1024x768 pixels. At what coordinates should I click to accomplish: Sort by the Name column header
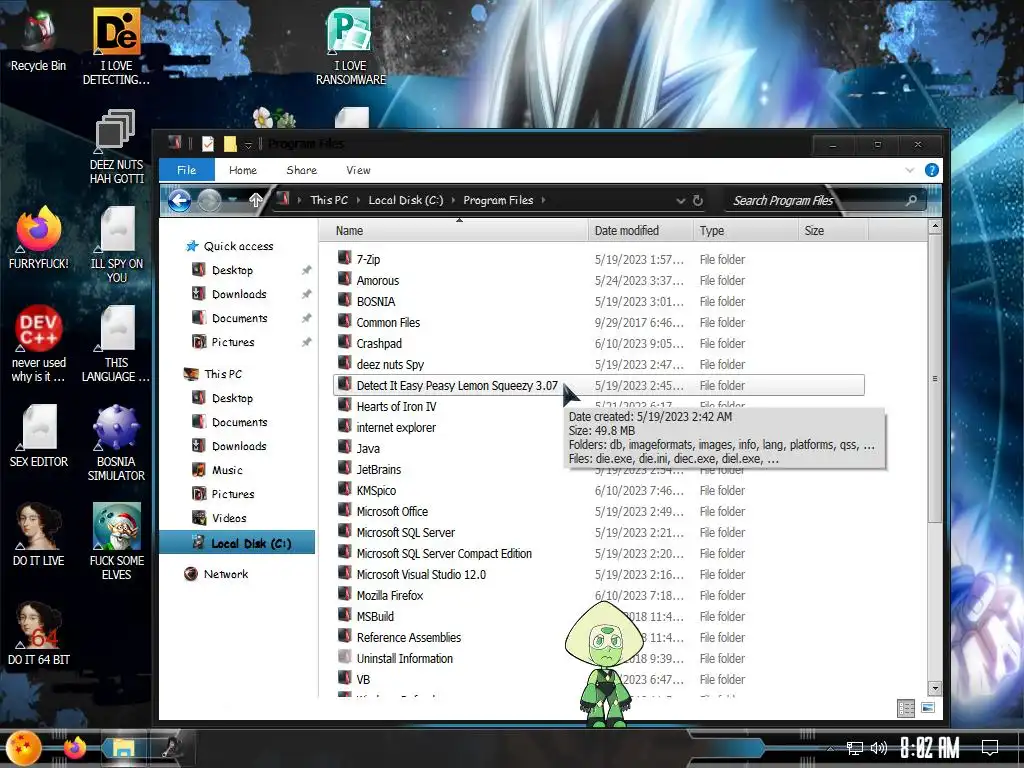[454, 231]
